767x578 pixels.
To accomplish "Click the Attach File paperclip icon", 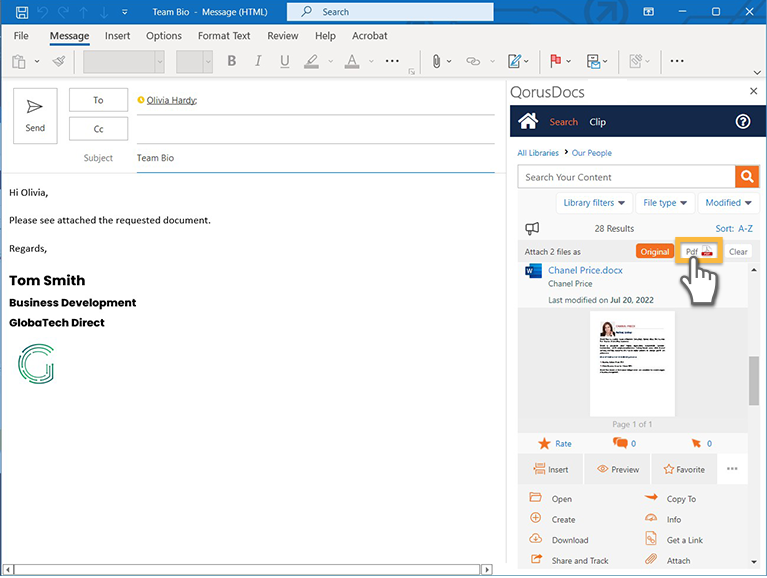I will click(436, 61).
